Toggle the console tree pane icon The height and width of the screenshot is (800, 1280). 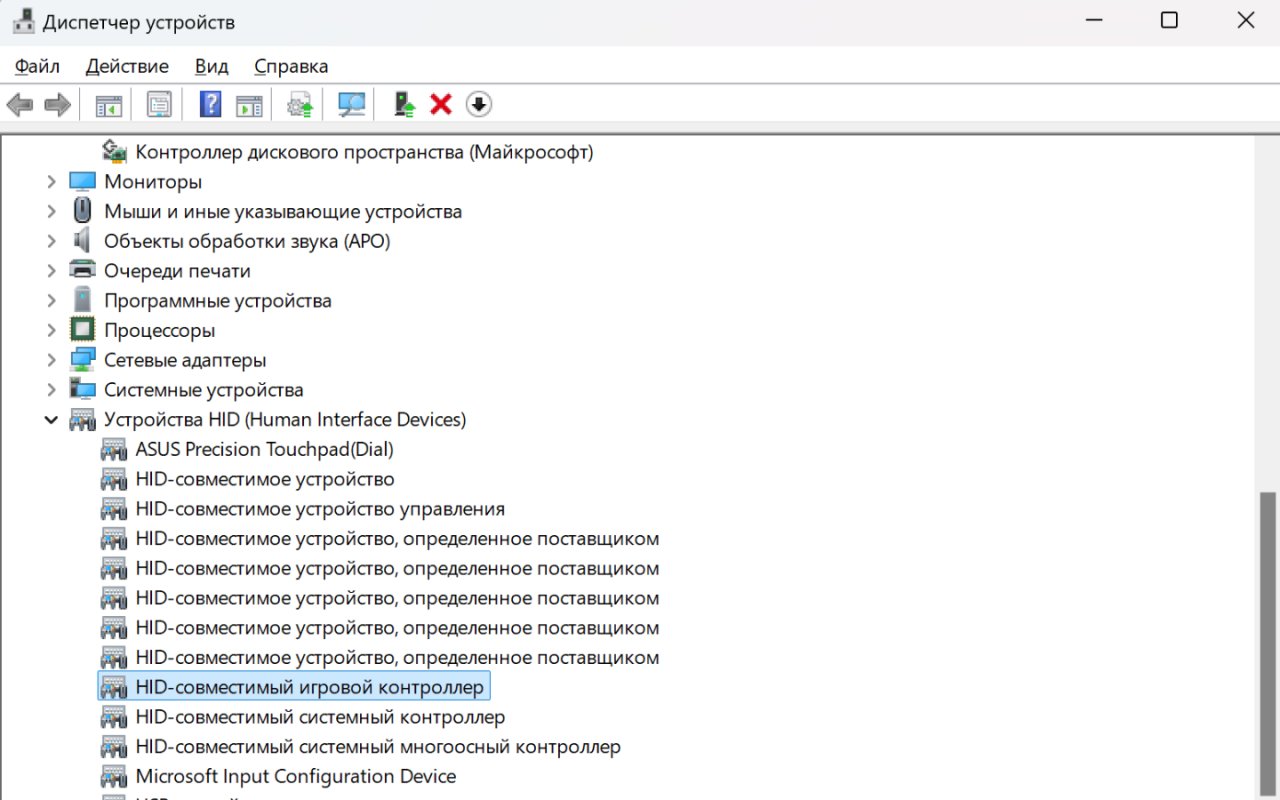pyautogui.click(x=108, y=104)
